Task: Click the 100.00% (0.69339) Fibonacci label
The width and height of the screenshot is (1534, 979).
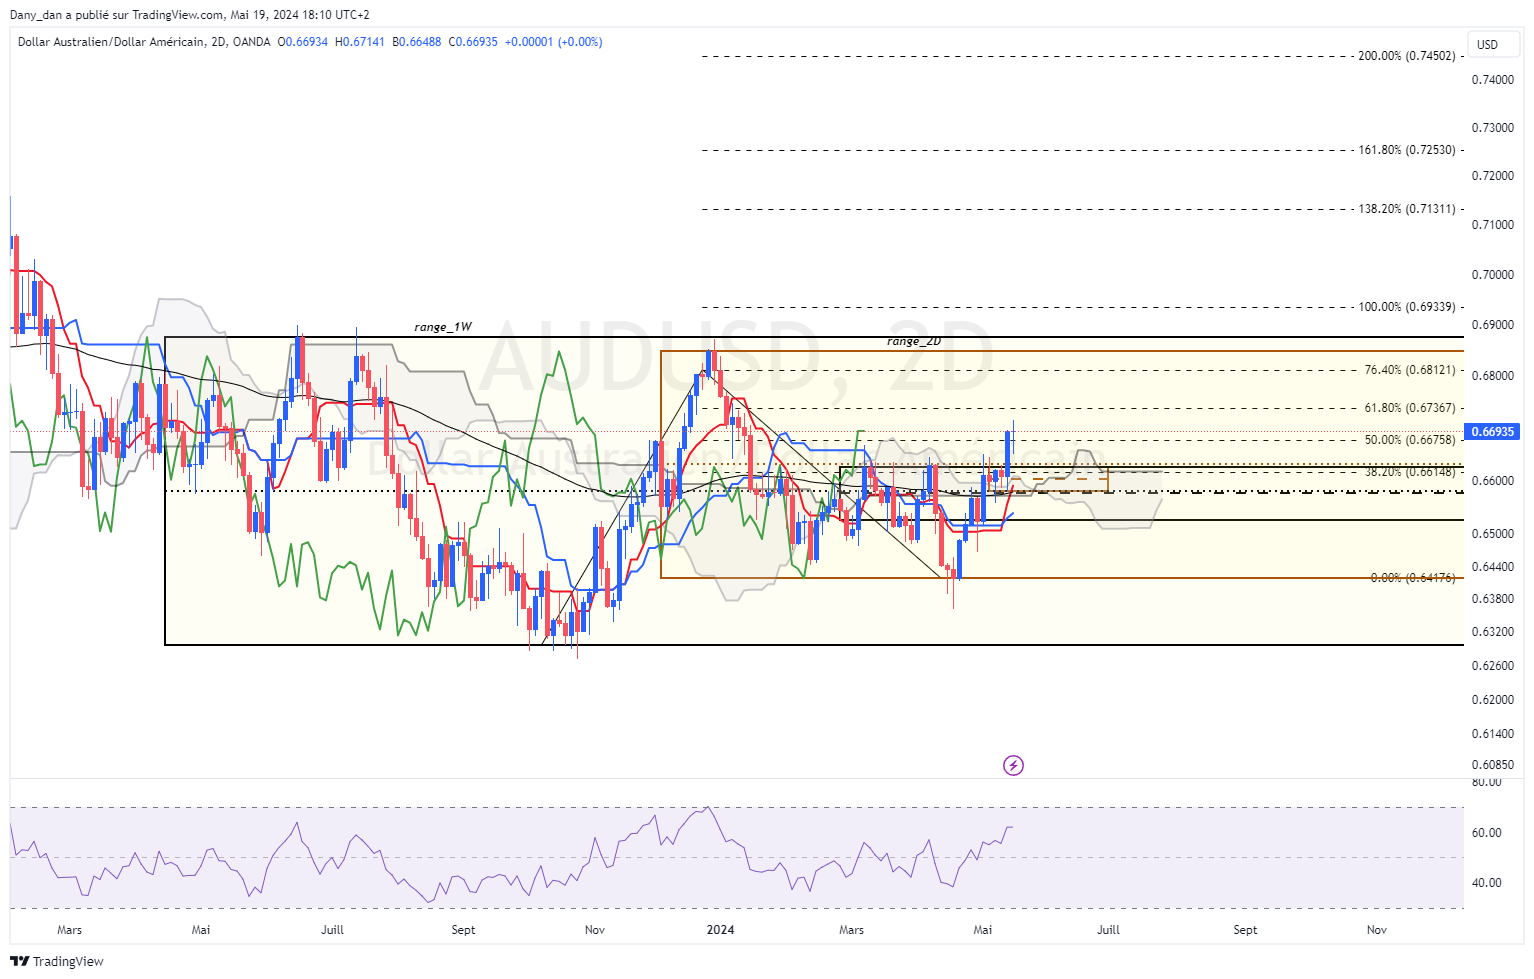Action: tap(1406, 307)
